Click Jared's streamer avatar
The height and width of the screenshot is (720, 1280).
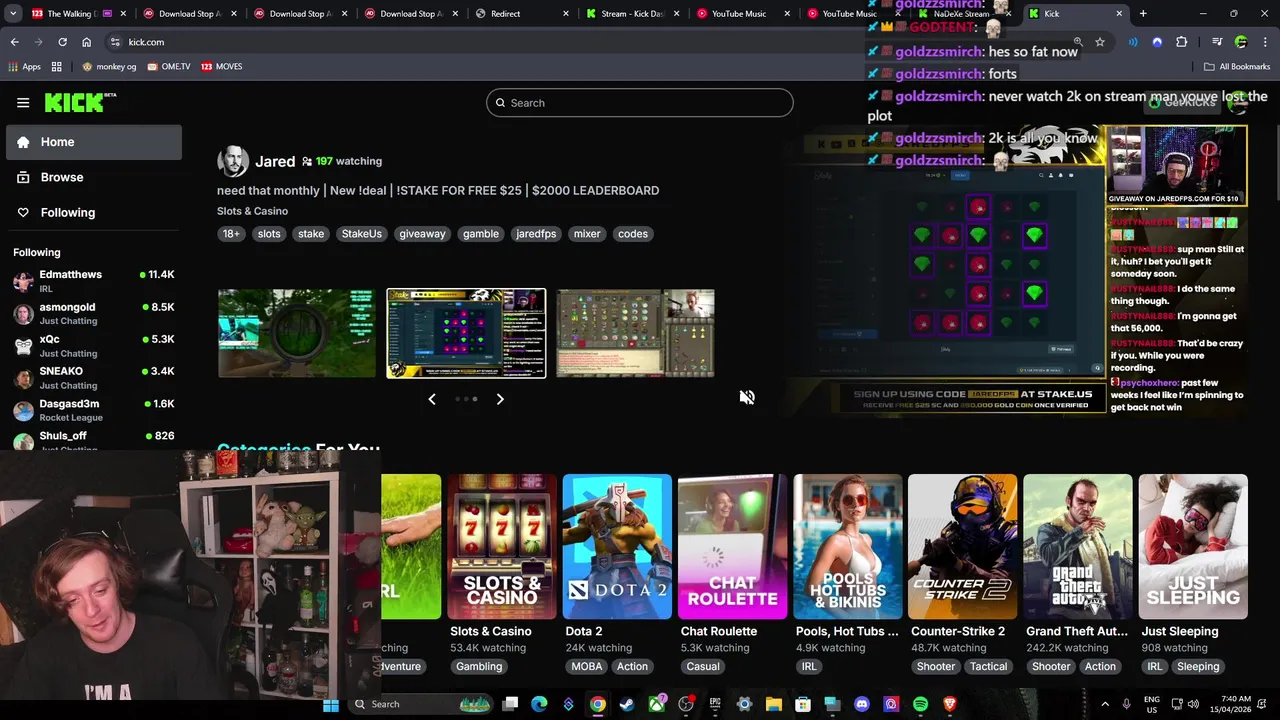[x=233, y=161]
